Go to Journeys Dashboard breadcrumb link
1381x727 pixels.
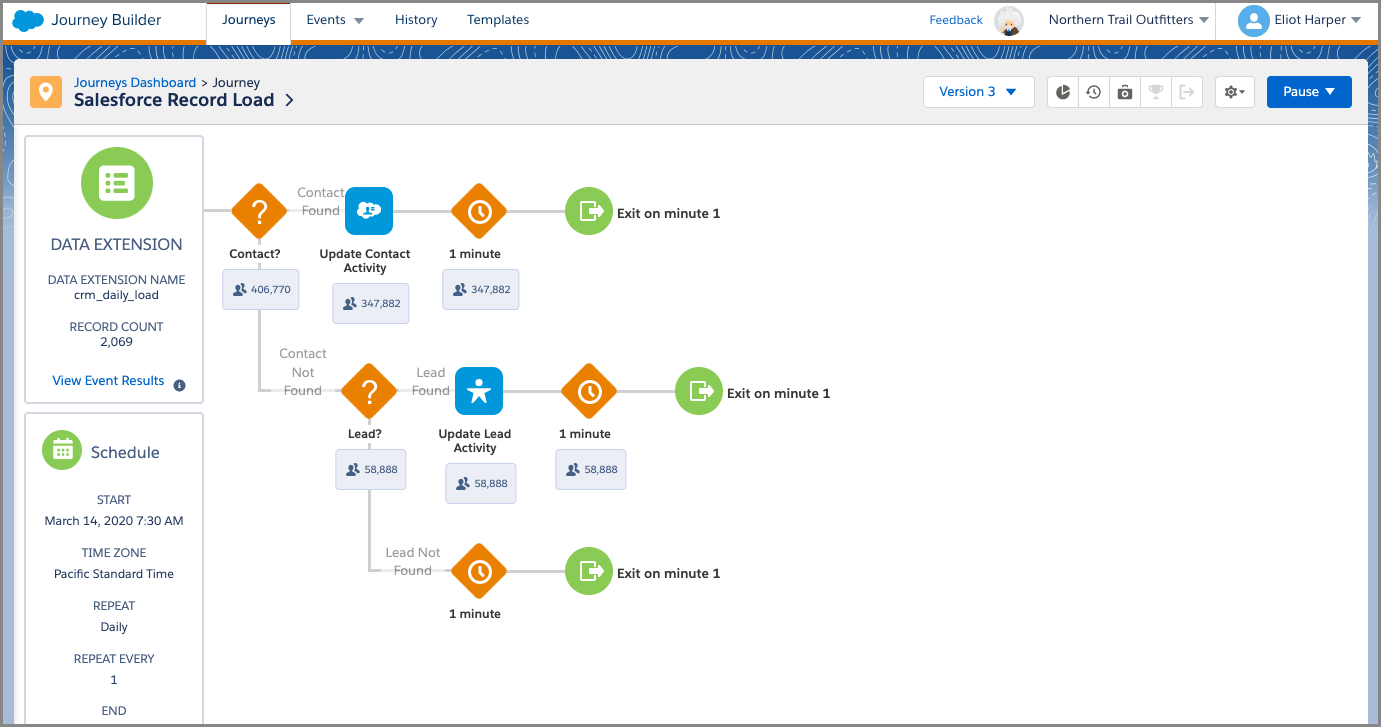pyautogui.click(x=135, y=83)
